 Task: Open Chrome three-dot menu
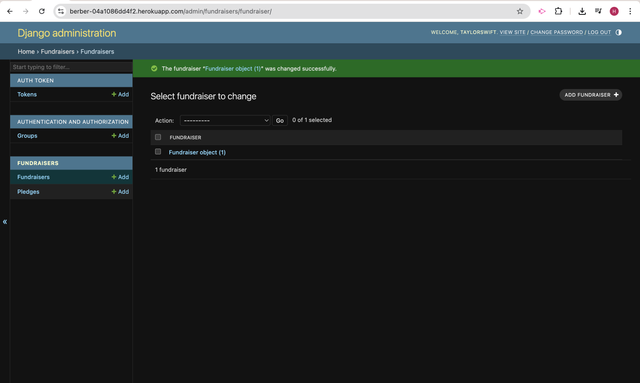(x=630, y=11)
